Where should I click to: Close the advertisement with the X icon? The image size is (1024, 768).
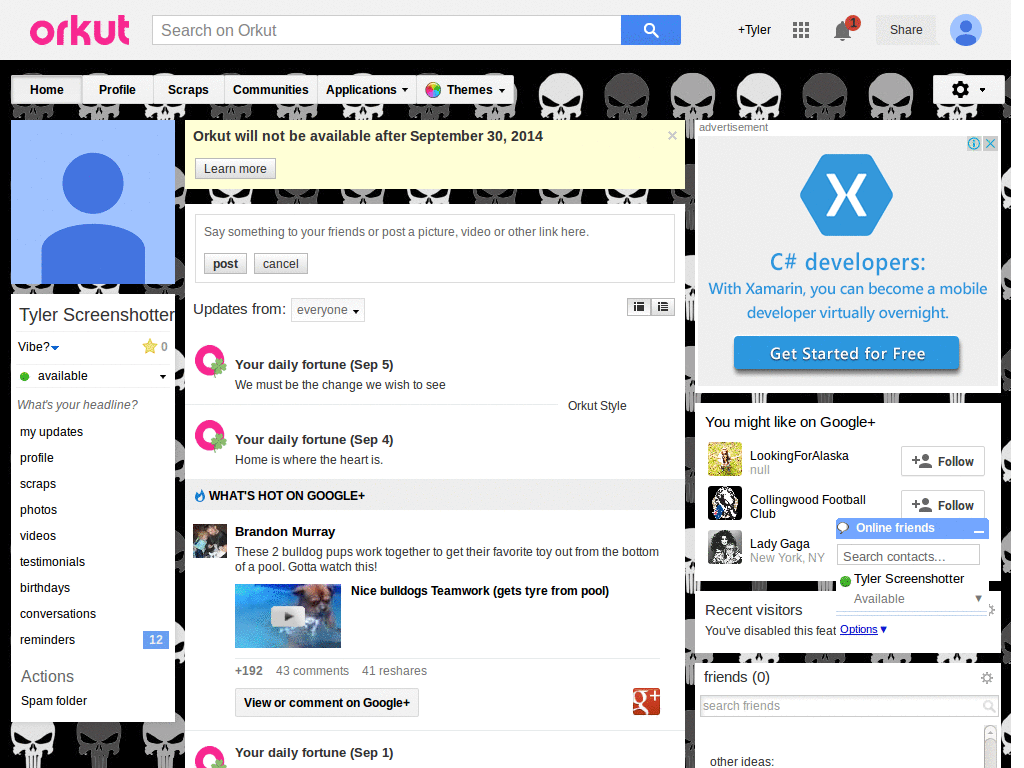click(991, 144)
